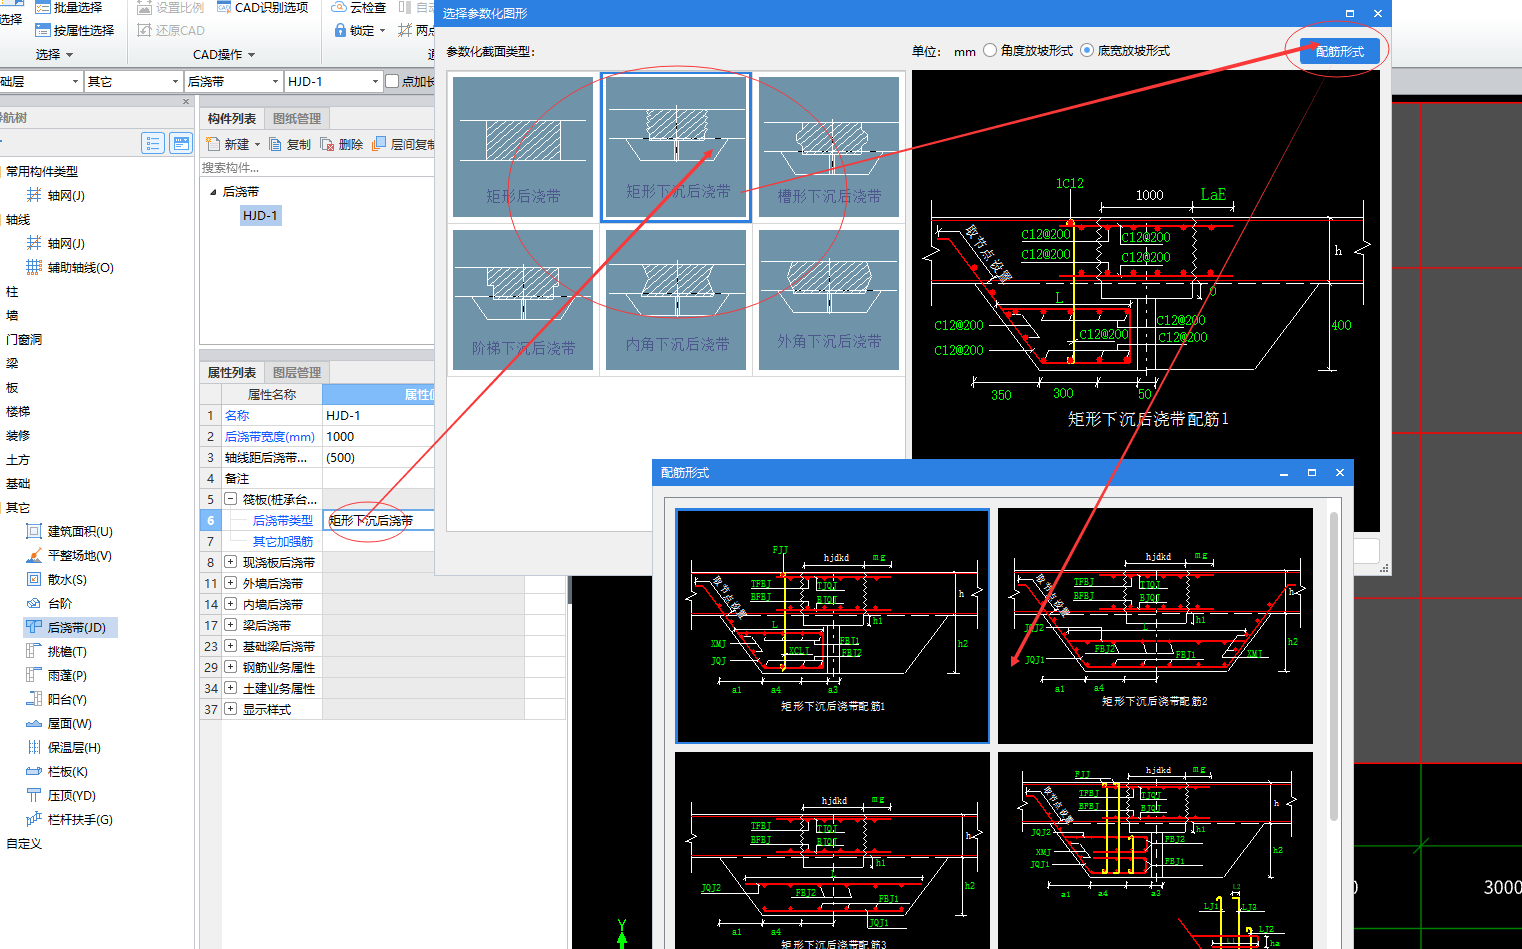This screenshot has height=949, width=1522.
Task: Click the 配筋形式 button
Action: click(x=1339, y=51)
